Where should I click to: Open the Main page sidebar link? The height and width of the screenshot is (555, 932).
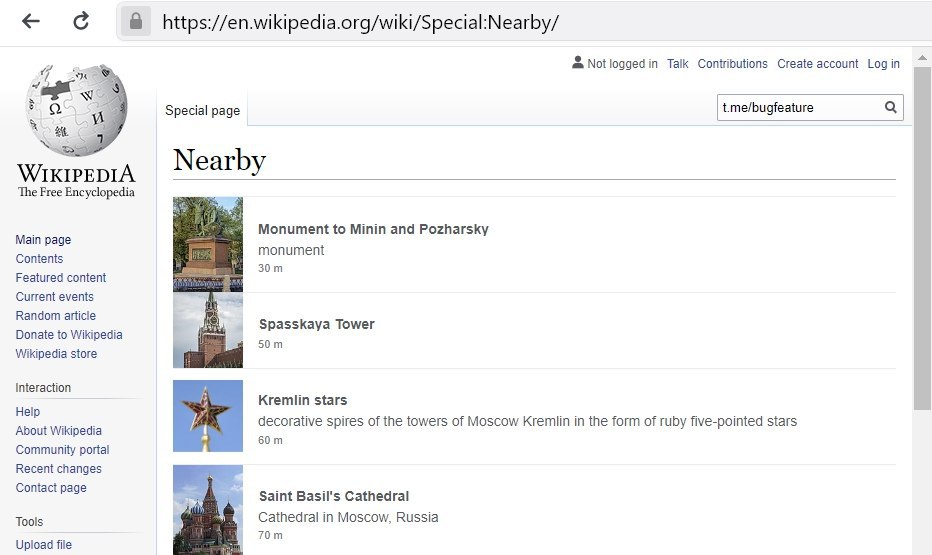click(43, 240)
